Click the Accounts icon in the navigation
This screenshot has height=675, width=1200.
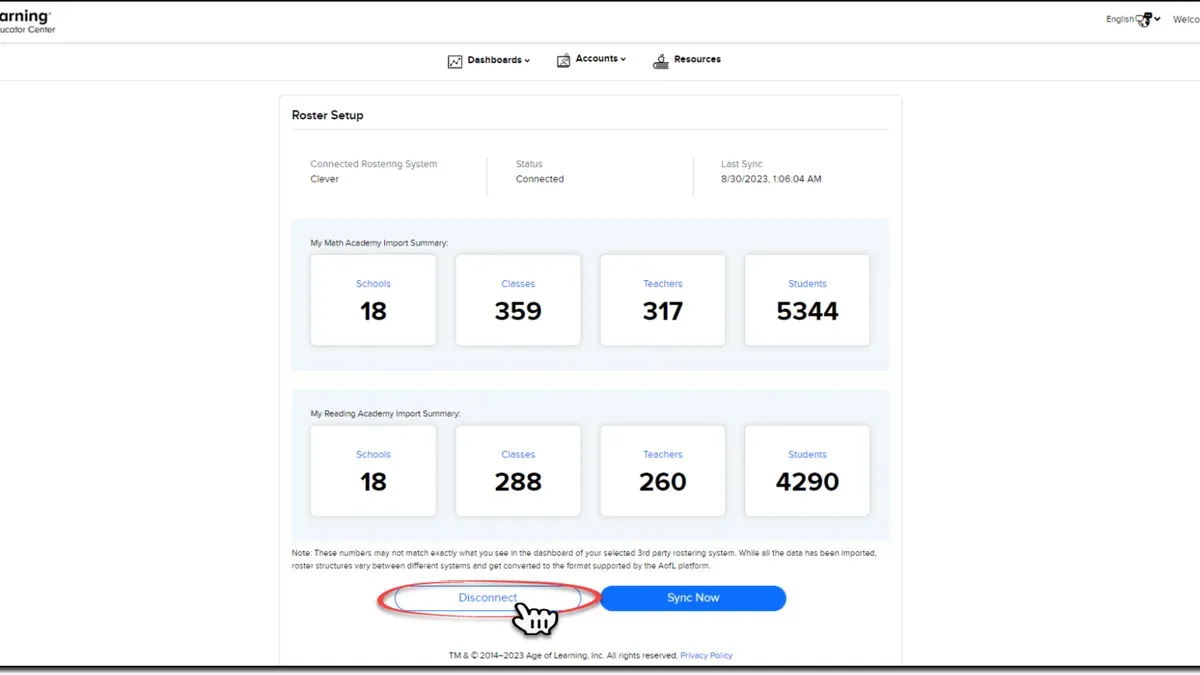pyautogui.click(x=563, y=60)
